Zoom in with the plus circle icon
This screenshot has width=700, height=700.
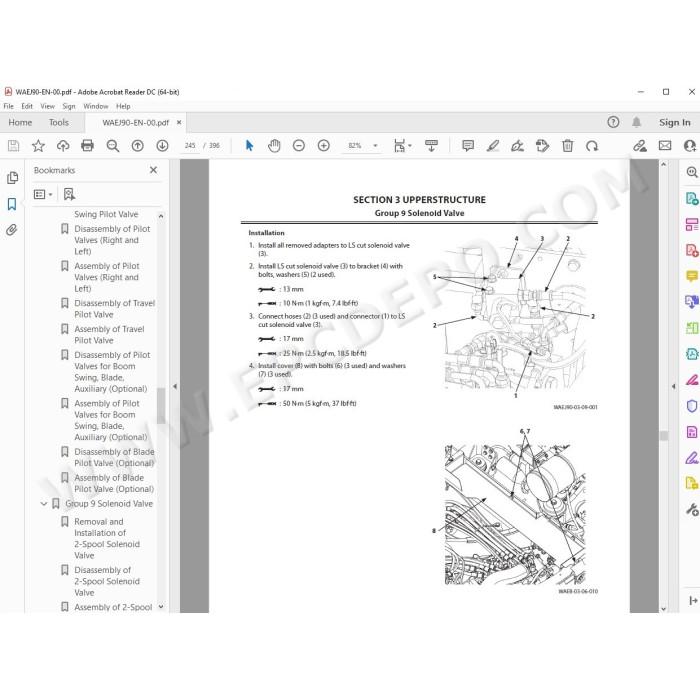click(x=324, y=146)
